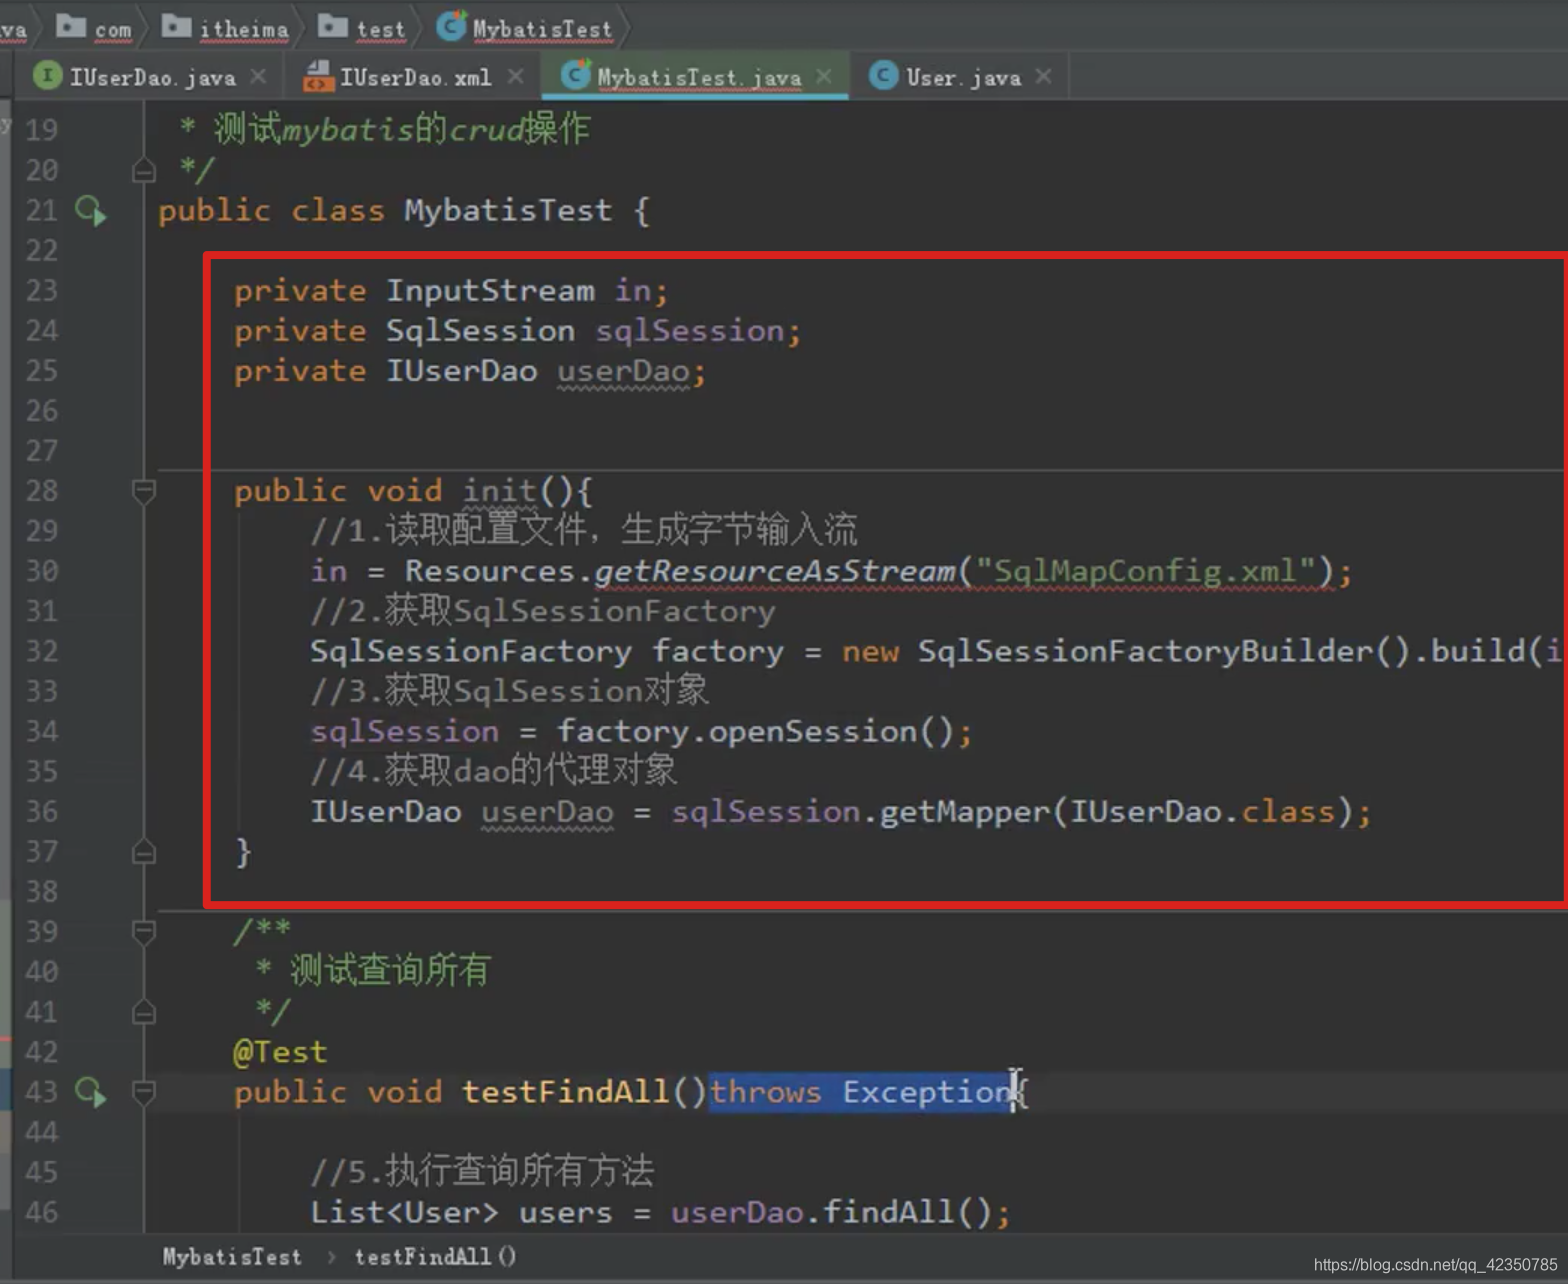Viewport: 1568px width, 1284px height.
Task: Click the testFindAll method name
Action: pyautogui.click(x=565, y=1092)
